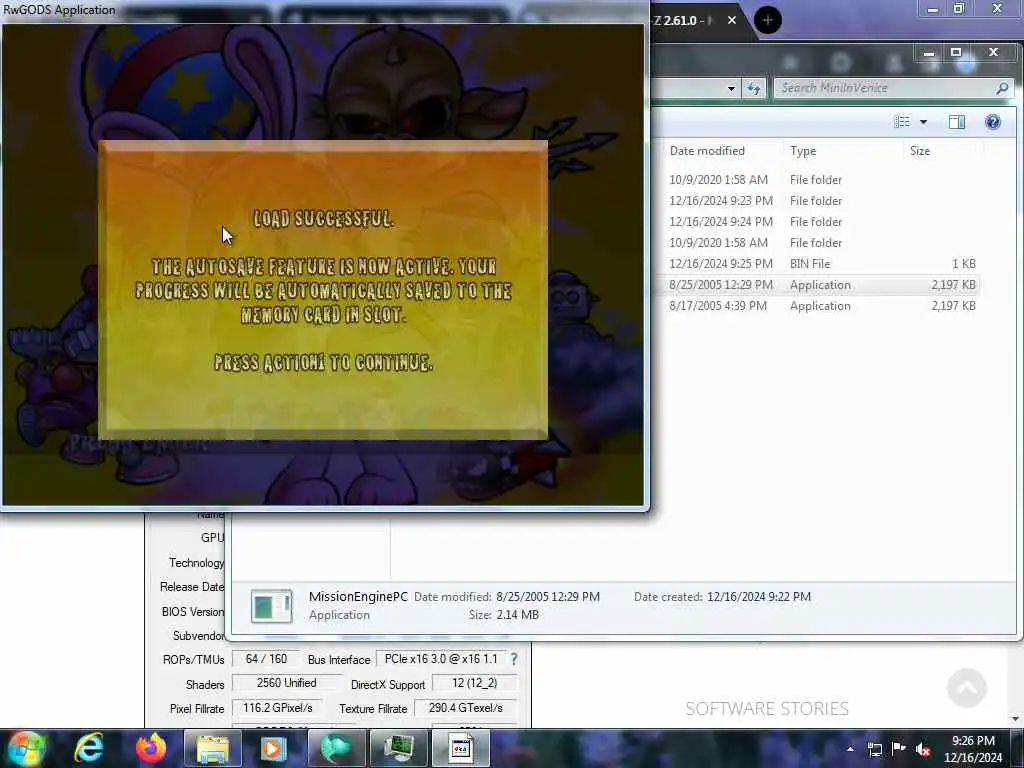Viewport: 1024px width, 768px height.
Task: Open the taskbar clock showing 9:26 PM
Action: click(x=973, y=749)
